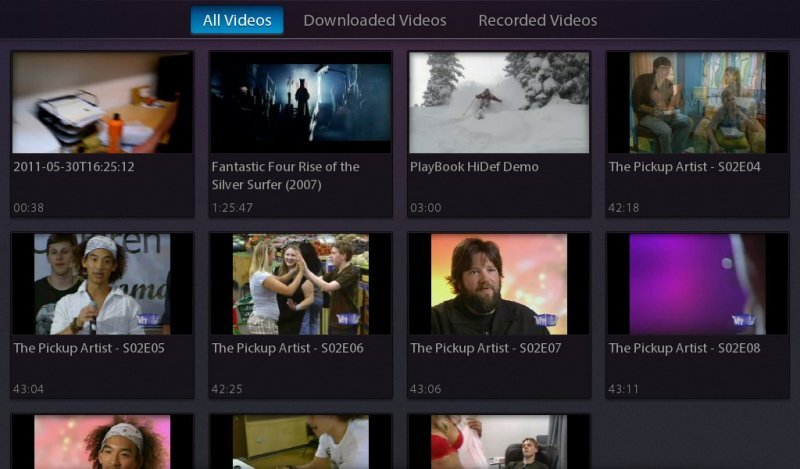Image resolution: width=800 pixels, height=469 pixels.
Task: Click the 43:06 duration label
Action: [x=426, y=389]
